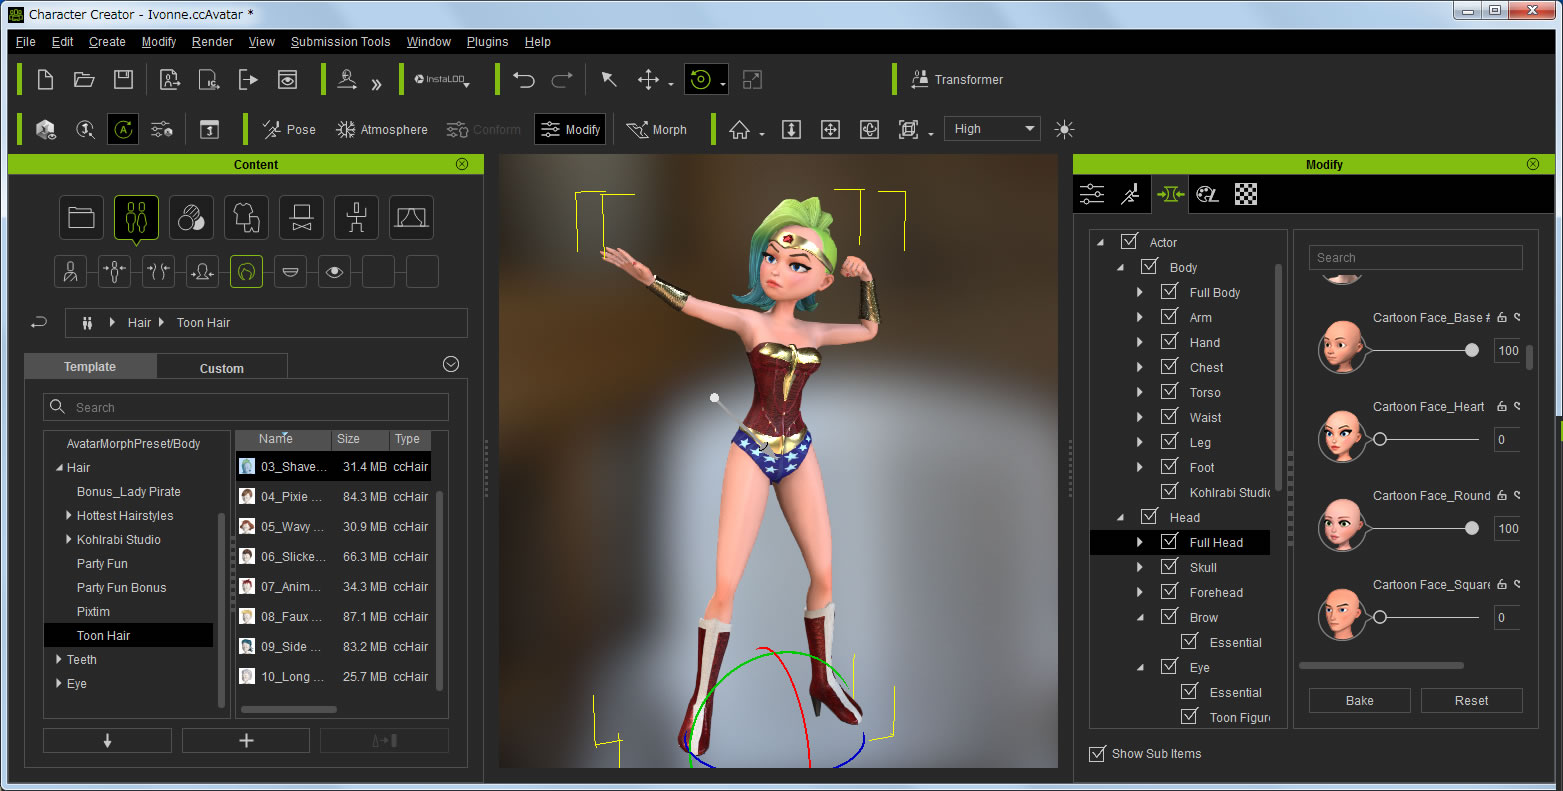Expand the Full Head node

click(x=1140, y=542)
